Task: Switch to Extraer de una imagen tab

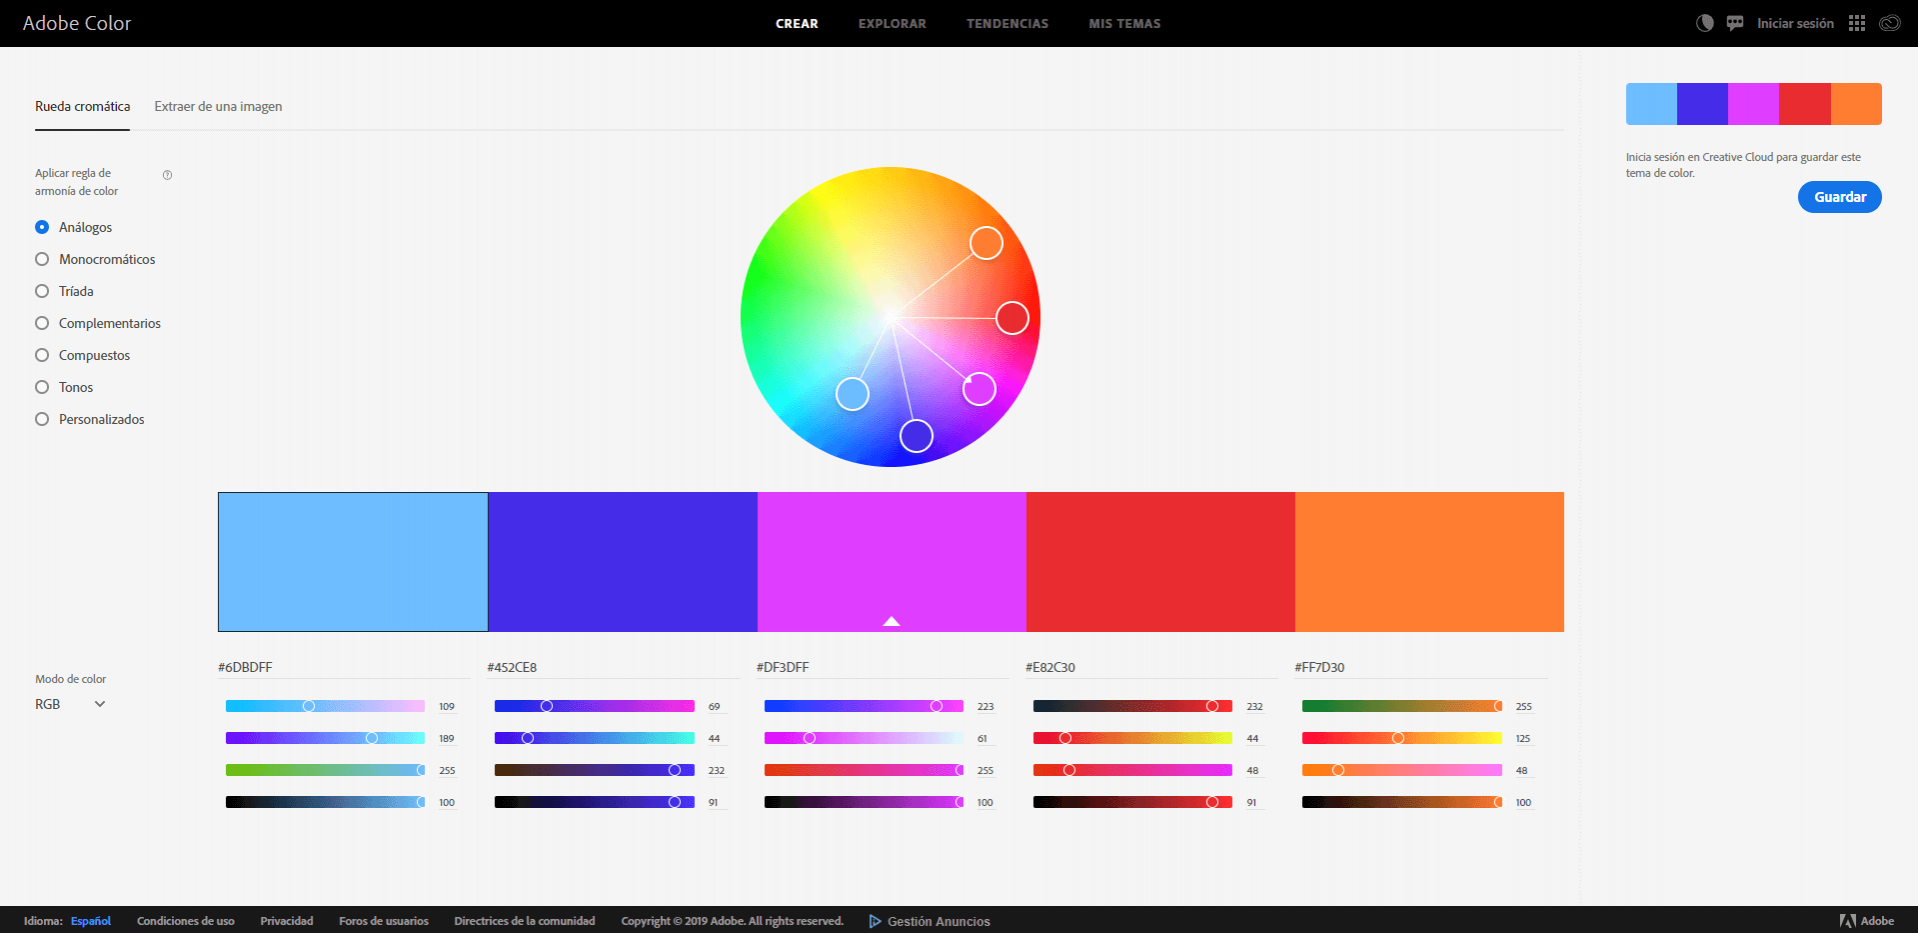Action: pyautogui.click(x=218, y=107)
